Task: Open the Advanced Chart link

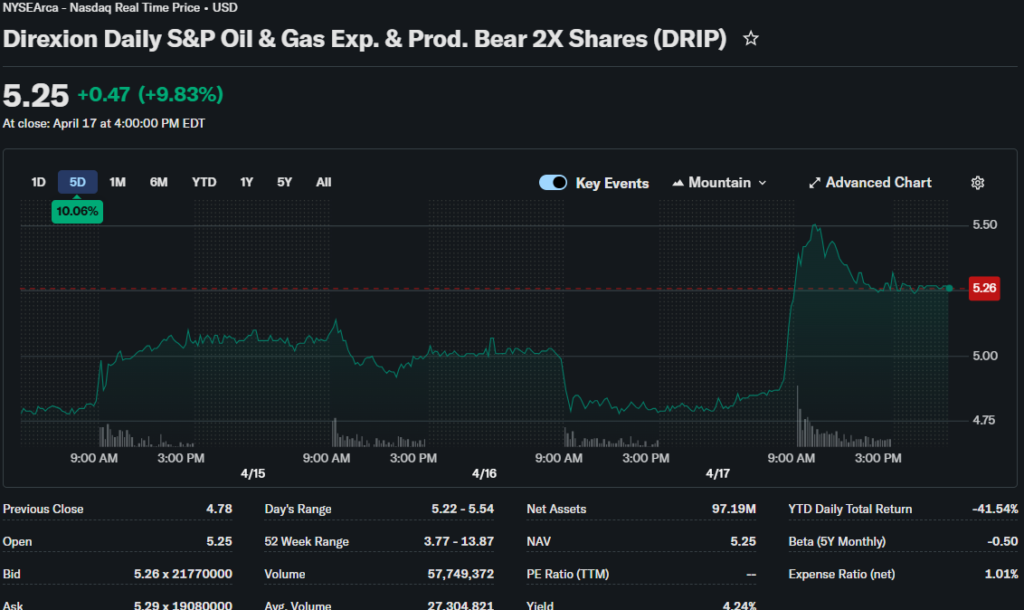Action: tap(870, 183)
